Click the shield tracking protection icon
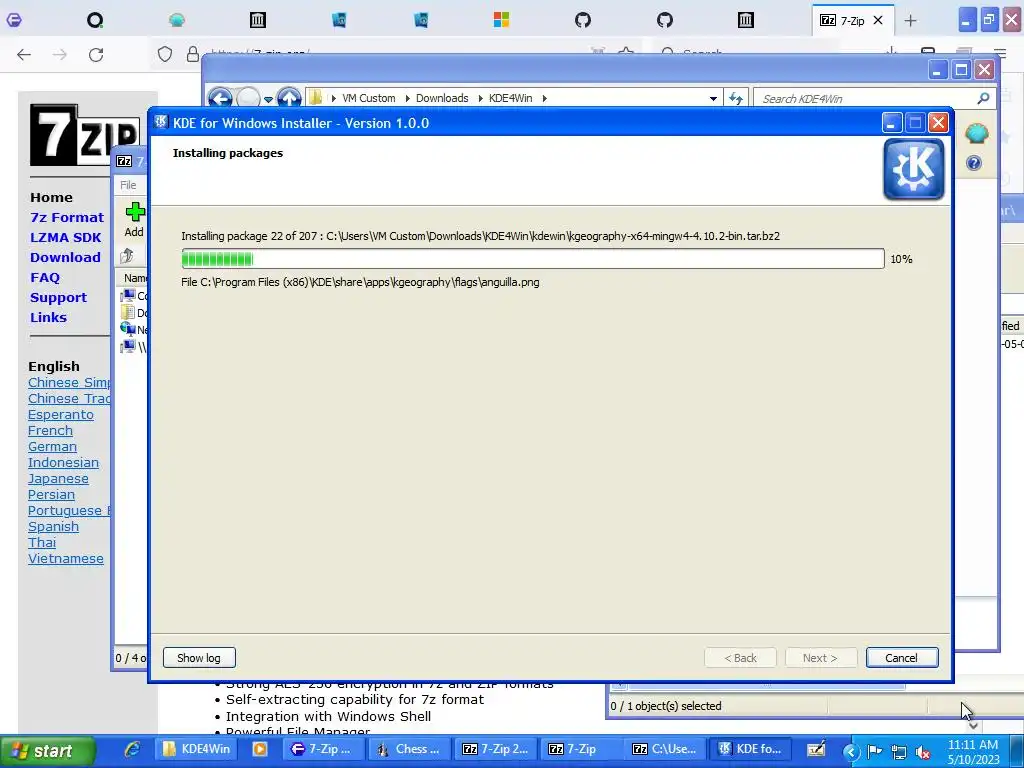Image resolution: width=1024 pixels, height=768 pixels. point(165,54)
